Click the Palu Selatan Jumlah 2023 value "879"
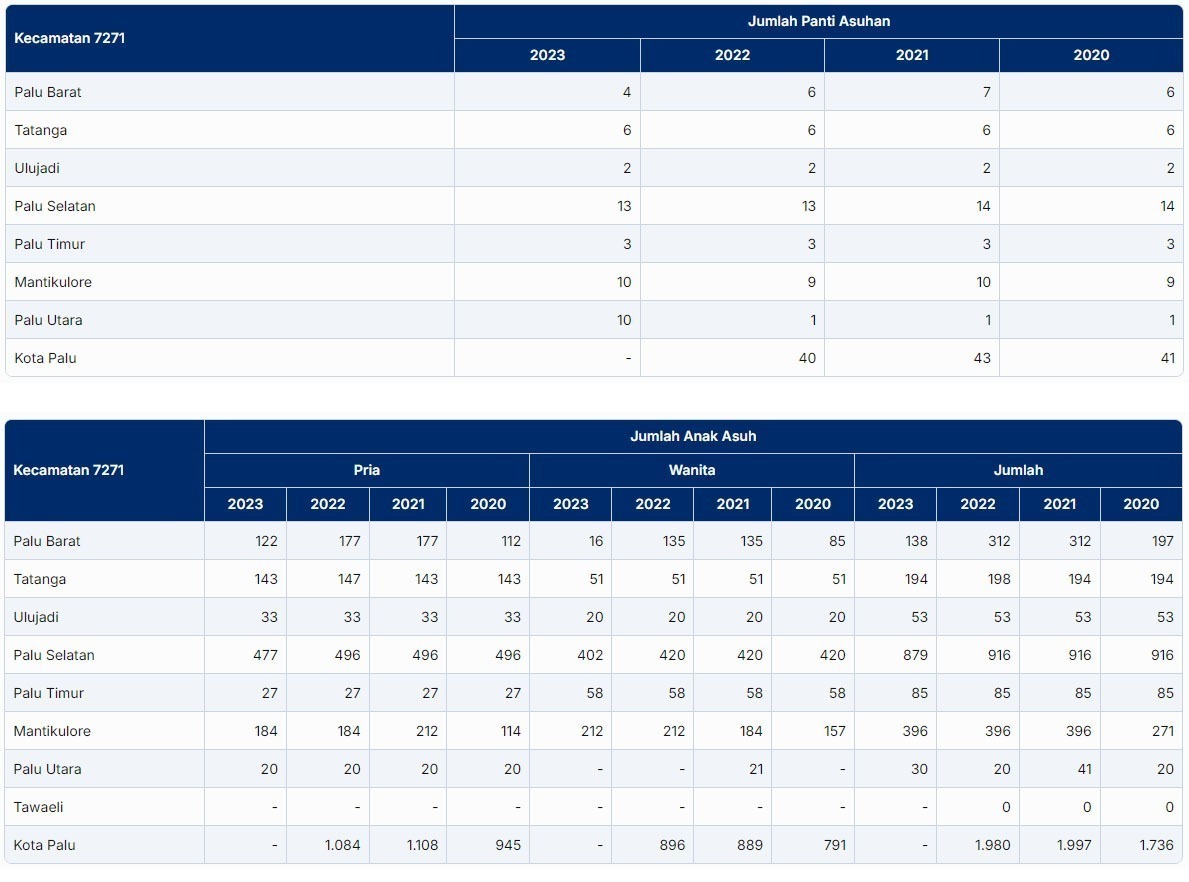 coord(915,655)
